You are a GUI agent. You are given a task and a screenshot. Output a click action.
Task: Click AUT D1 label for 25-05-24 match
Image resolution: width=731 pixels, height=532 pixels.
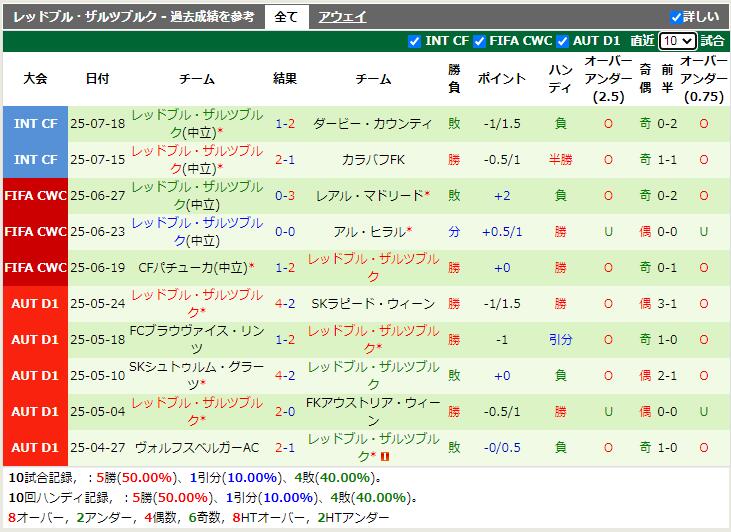tap(35, 304)
